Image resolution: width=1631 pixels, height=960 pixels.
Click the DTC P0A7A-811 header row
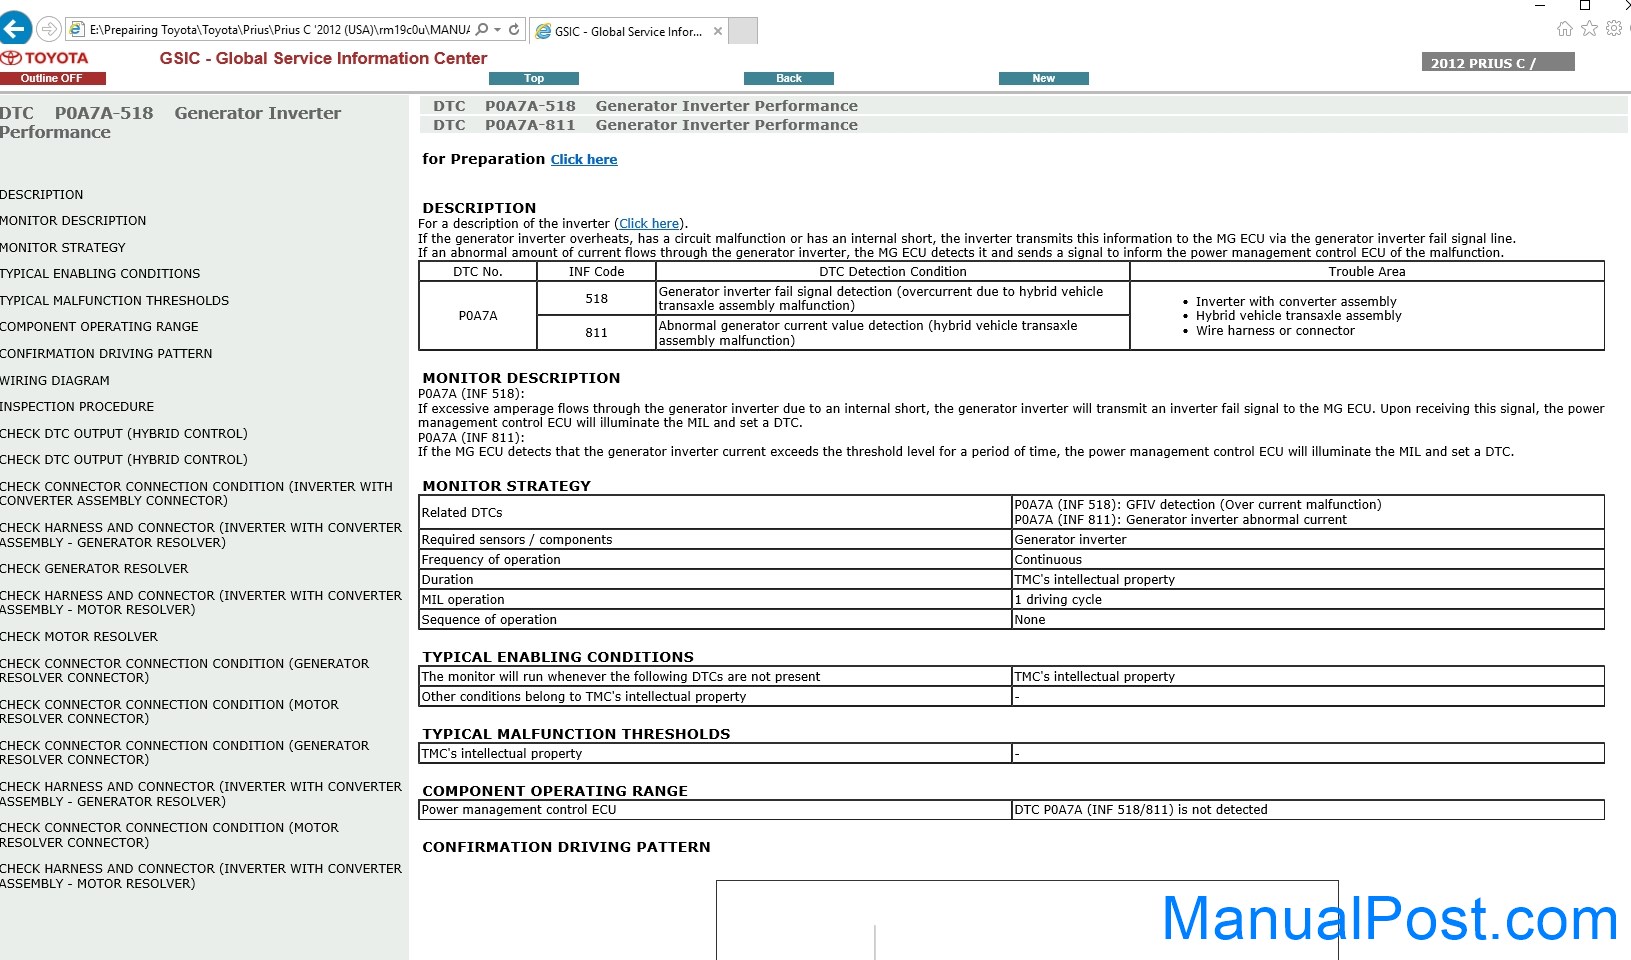click(1024, 125)
